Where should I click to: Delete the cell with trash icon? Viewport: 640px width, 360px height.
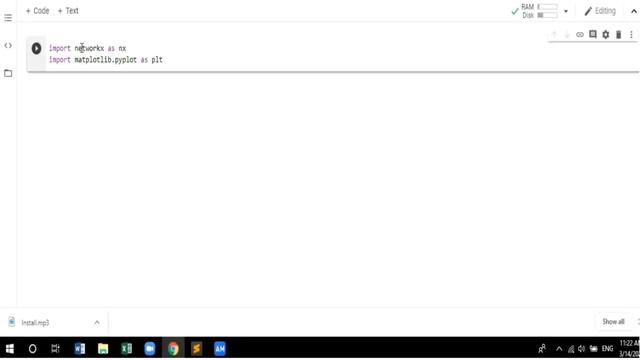tap(618, 35)
